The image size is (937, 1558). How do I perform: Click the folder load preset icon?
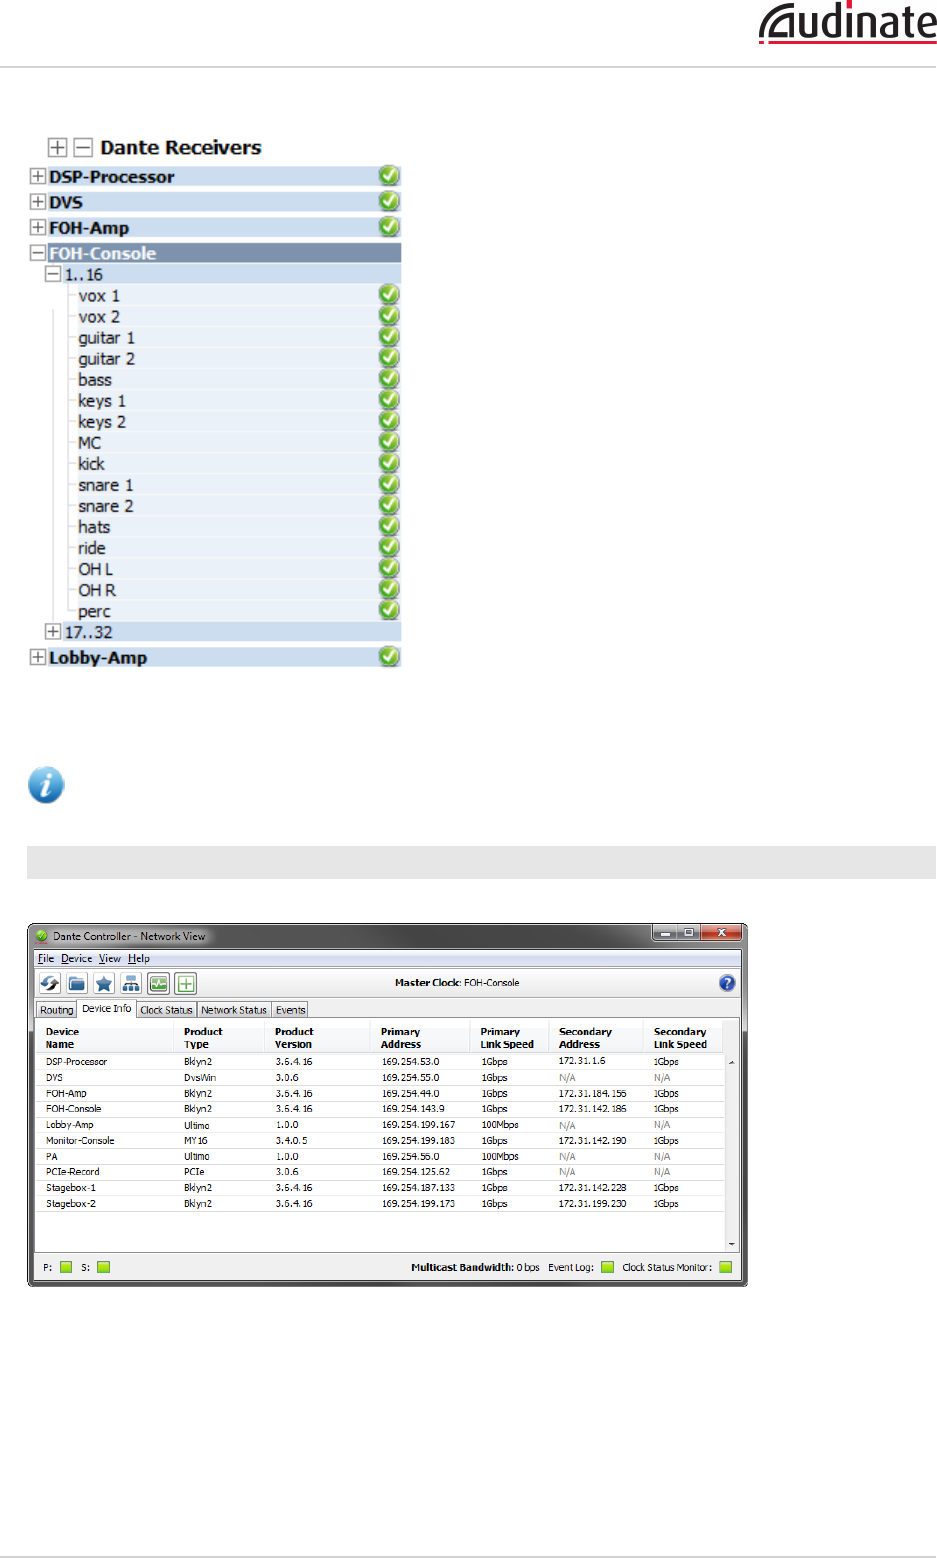tap(77, 983)
